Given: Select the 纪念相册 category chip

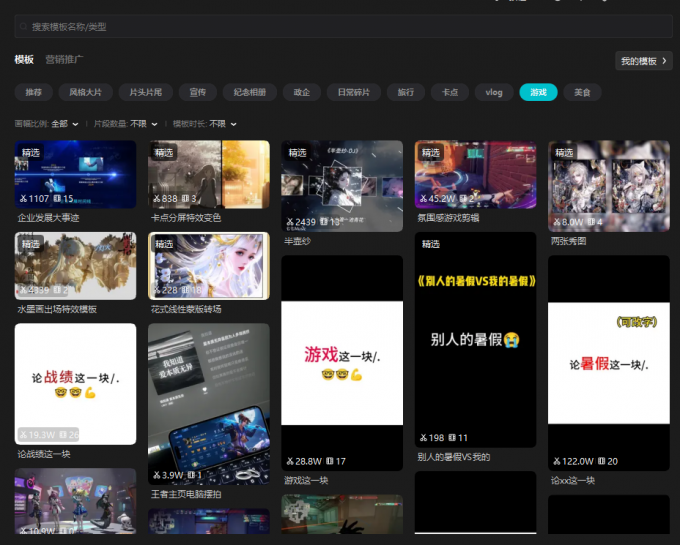Looking at the screenshot, I should tap(250, 92).
